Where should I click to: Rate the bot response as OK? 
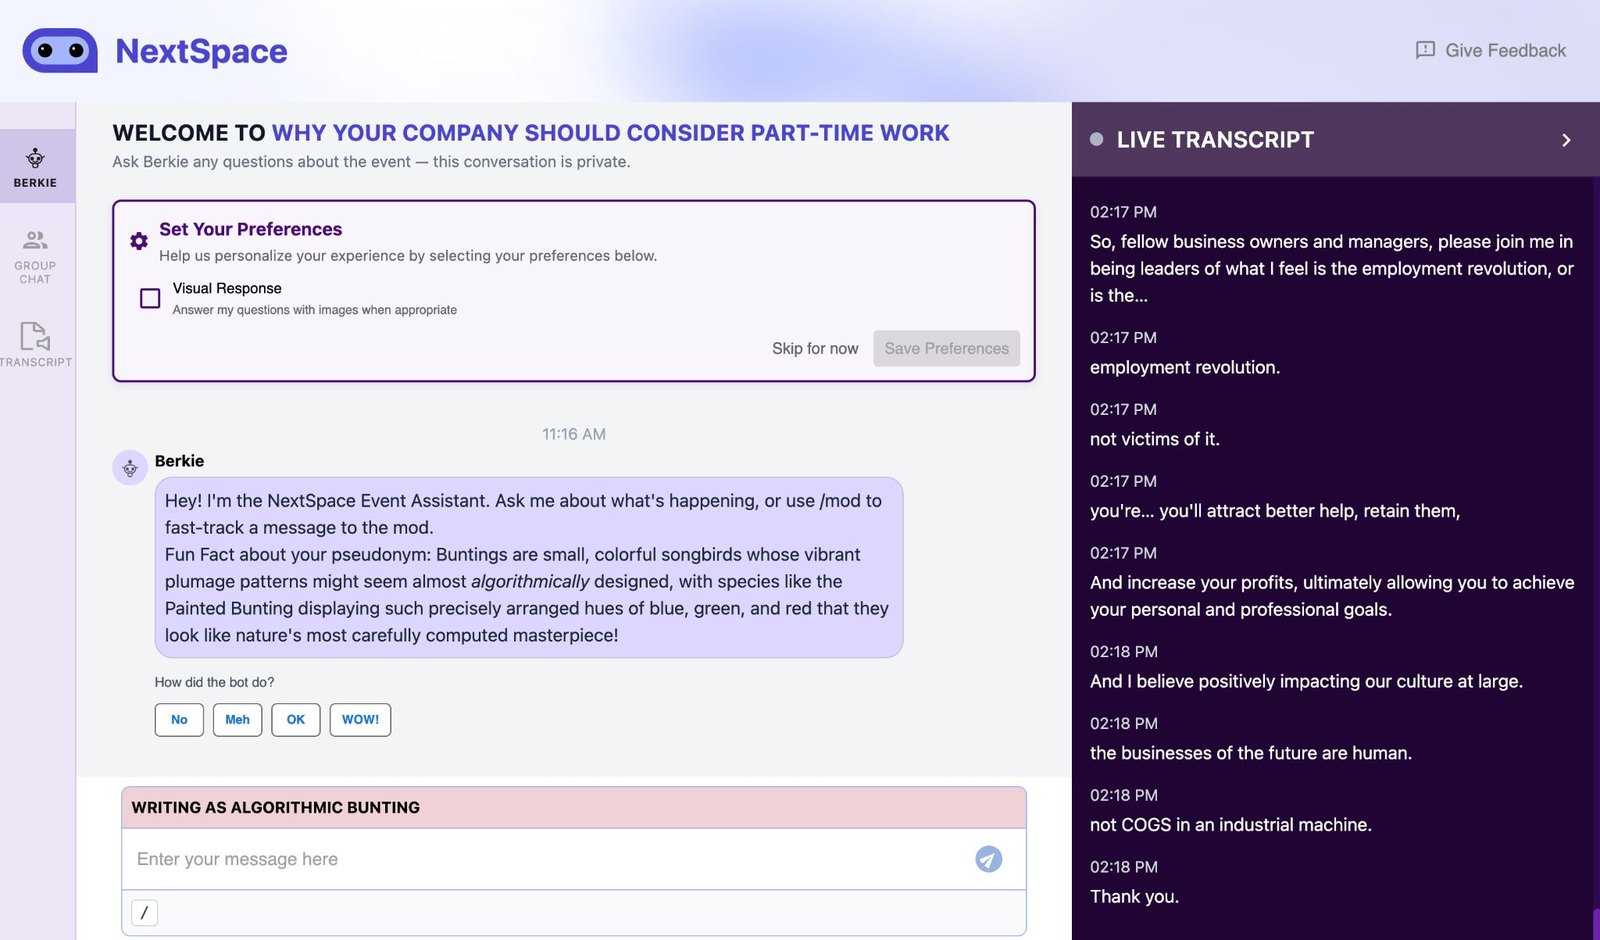point(296,720)
